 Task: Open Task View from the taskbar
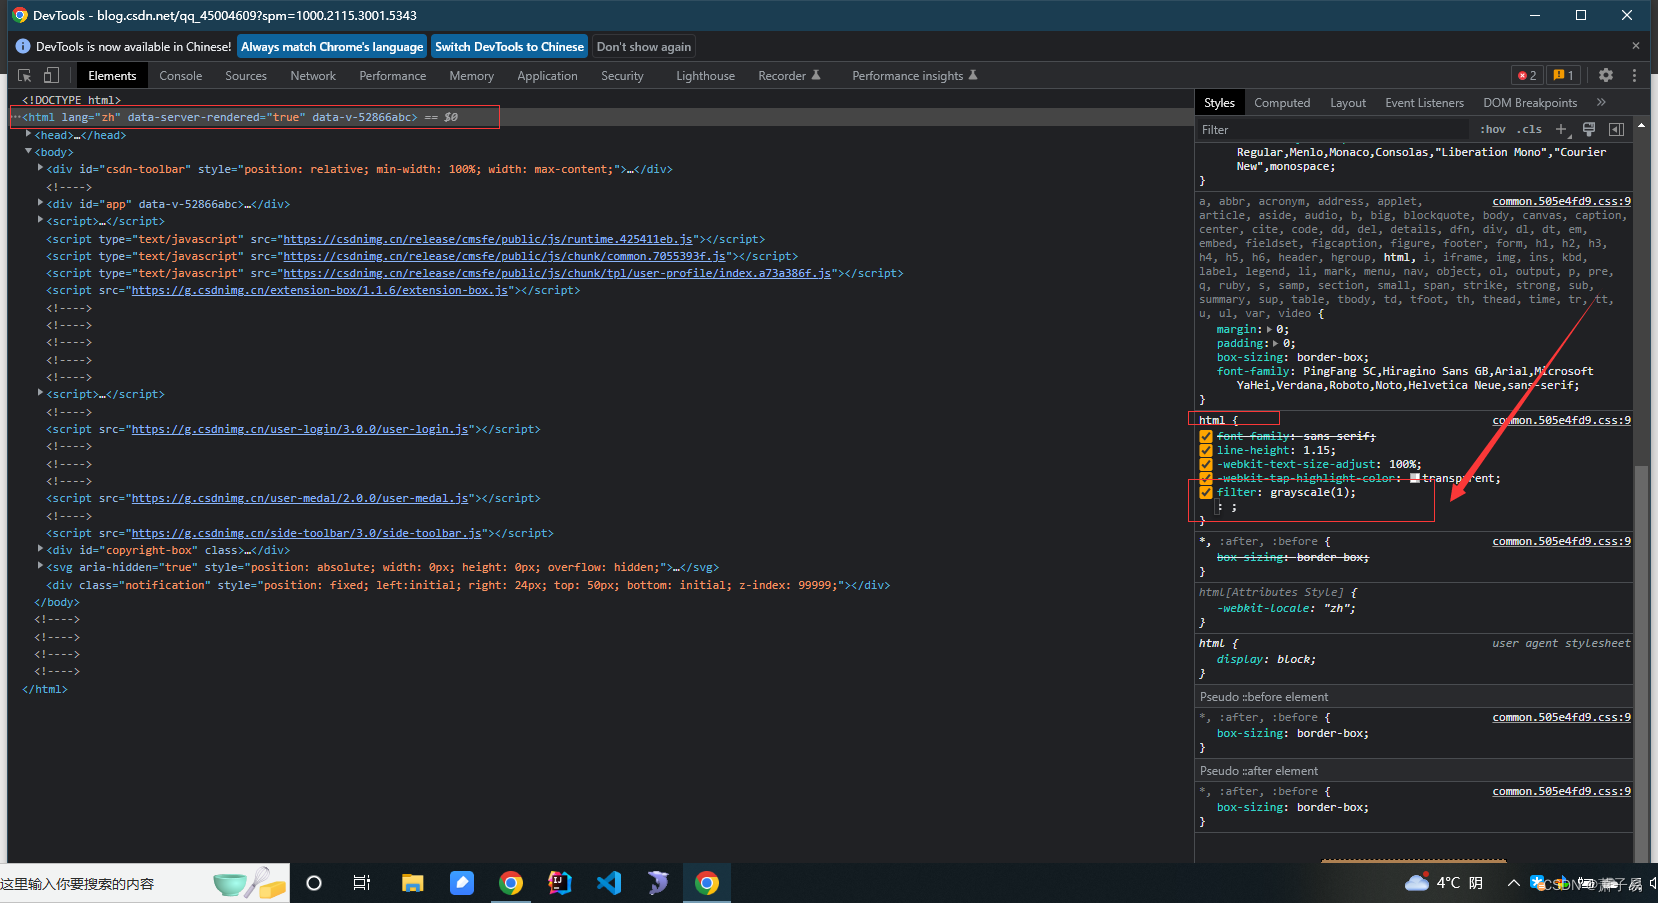point(362,883)
